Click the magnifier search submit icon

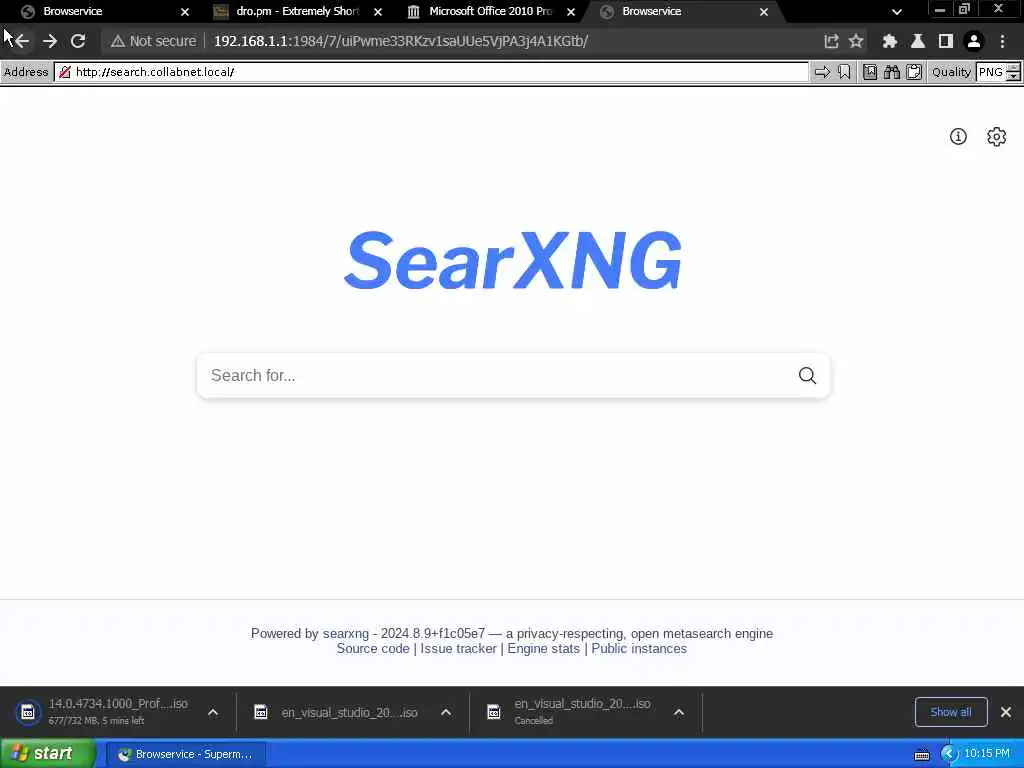(x=807, y=376)
